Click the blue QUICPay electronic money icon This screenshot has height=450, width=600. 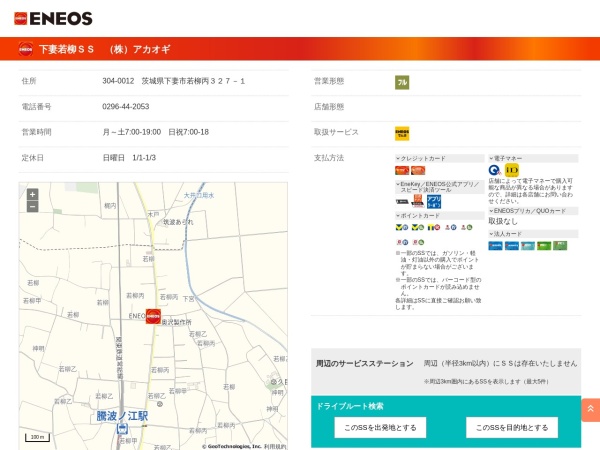coord(494,170)
